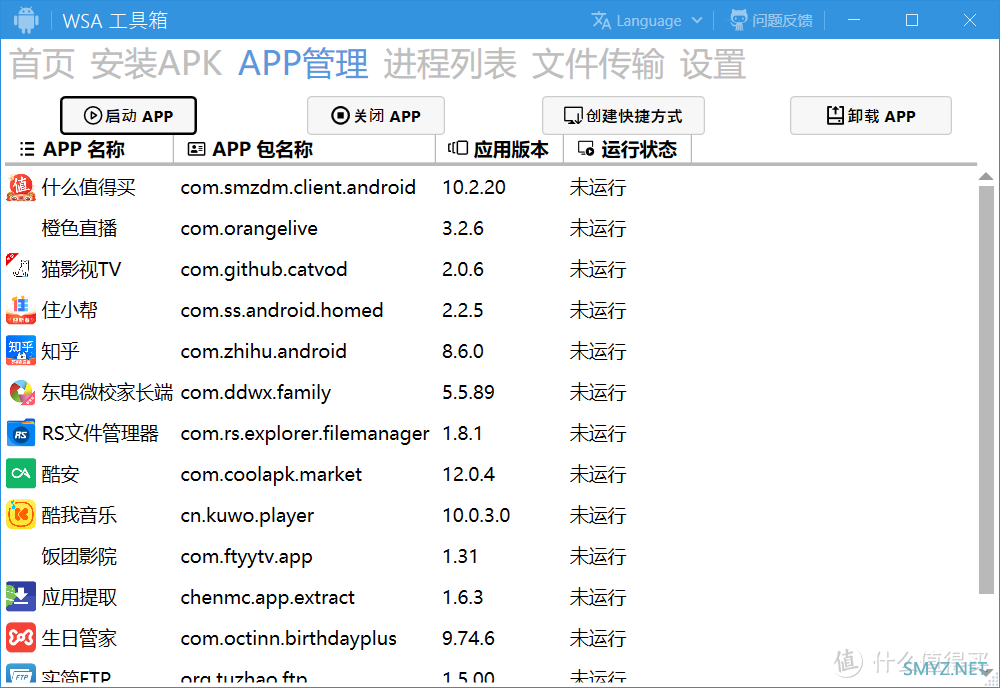Image resolution: width=1000 pixels, height=688 pixels.
Task: Click the translate icon beside Language
Action: (601, 20)
